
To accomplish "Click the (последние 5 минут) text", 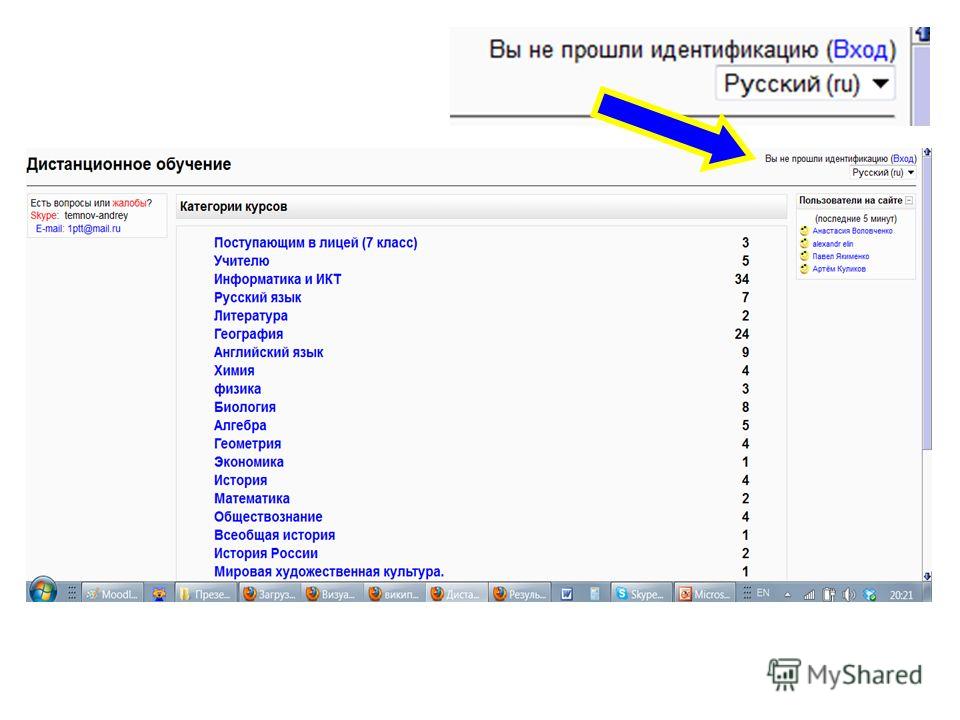I will (856, 219).
